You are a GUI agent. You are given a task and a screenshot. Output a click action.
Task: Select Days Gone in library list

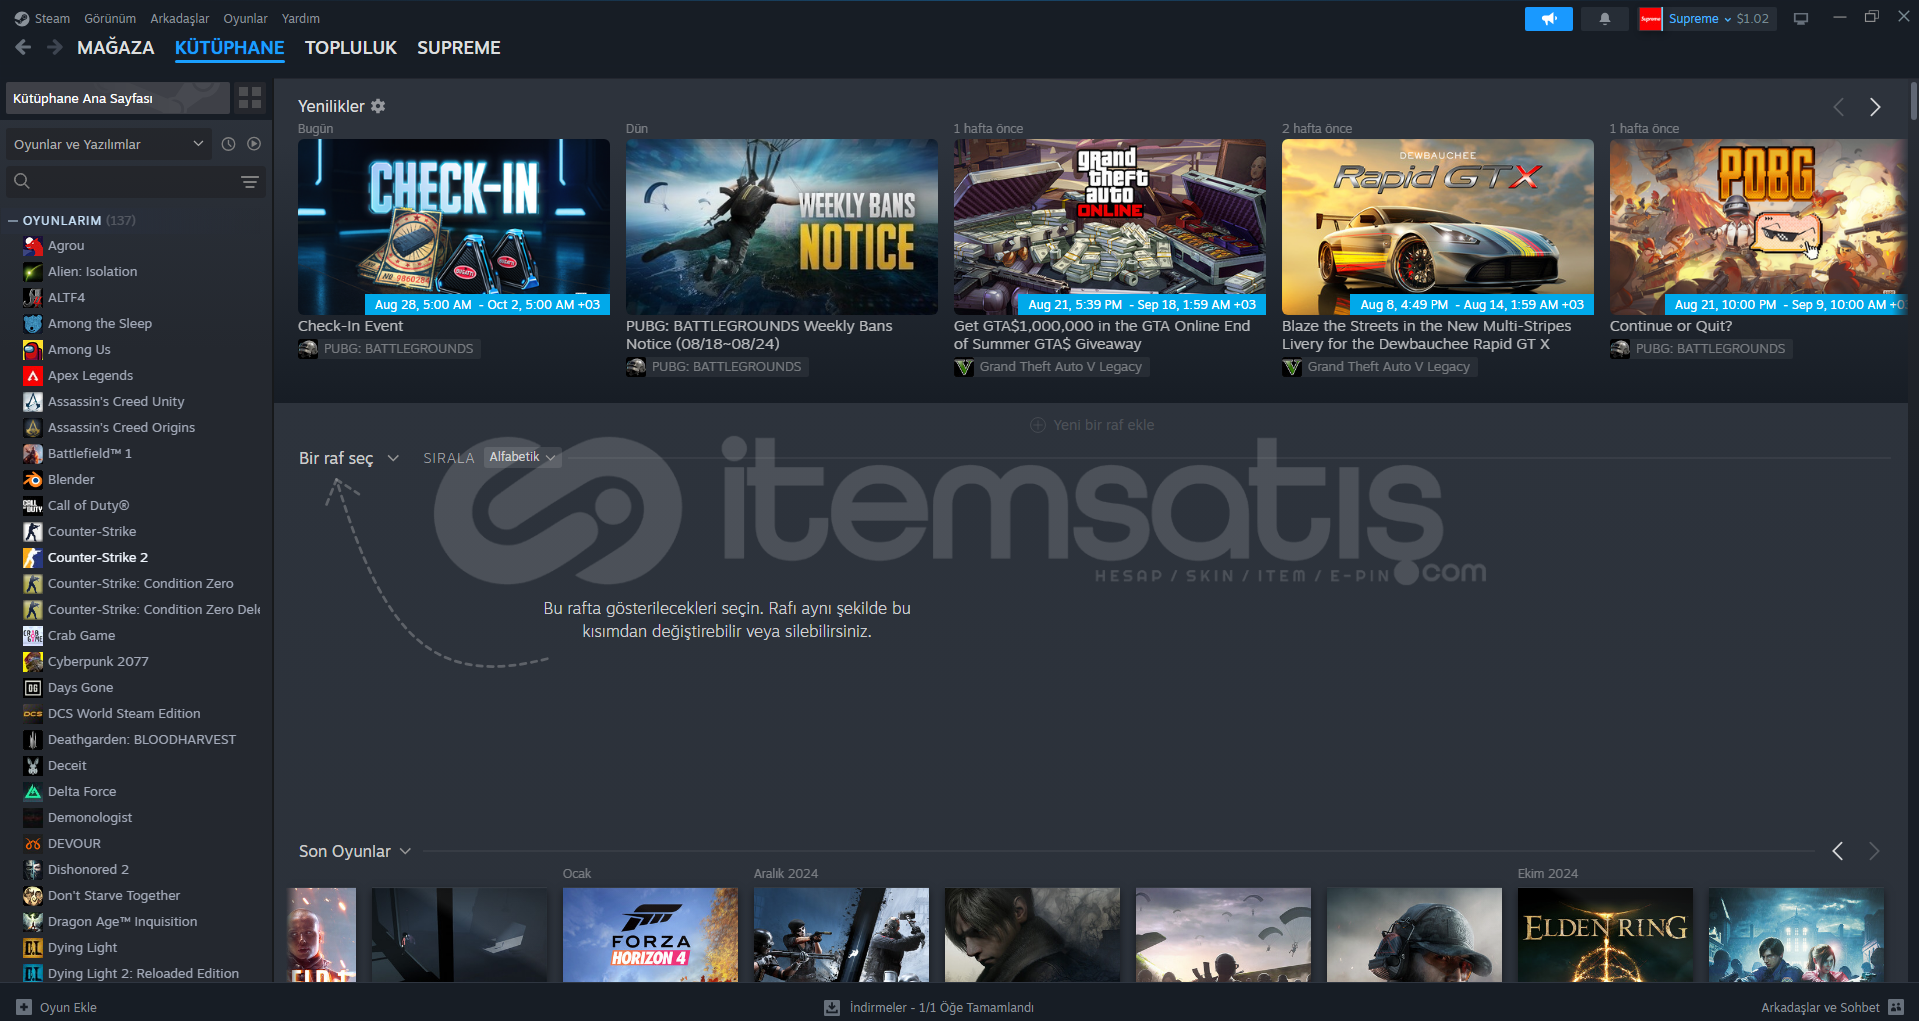tap(80, 688)
